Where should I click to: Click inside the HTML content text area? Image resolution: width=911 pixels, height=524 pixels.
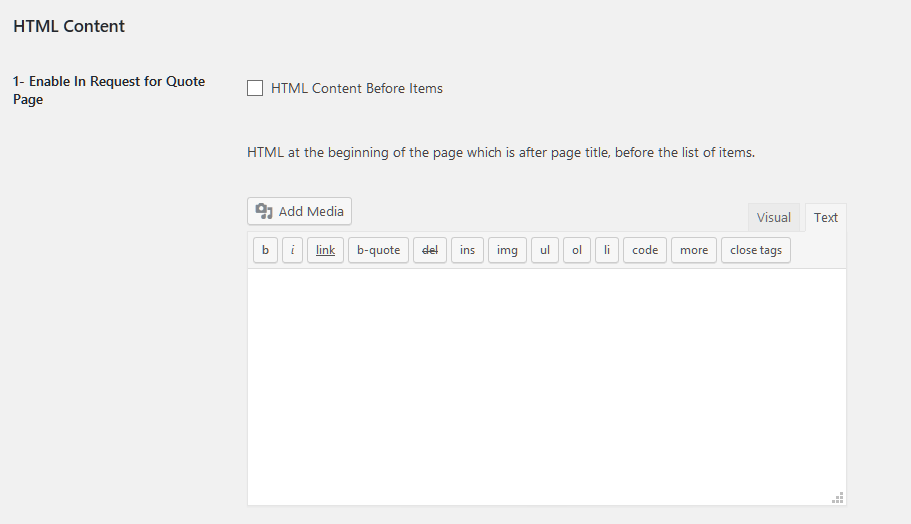(x=547, y=387)
